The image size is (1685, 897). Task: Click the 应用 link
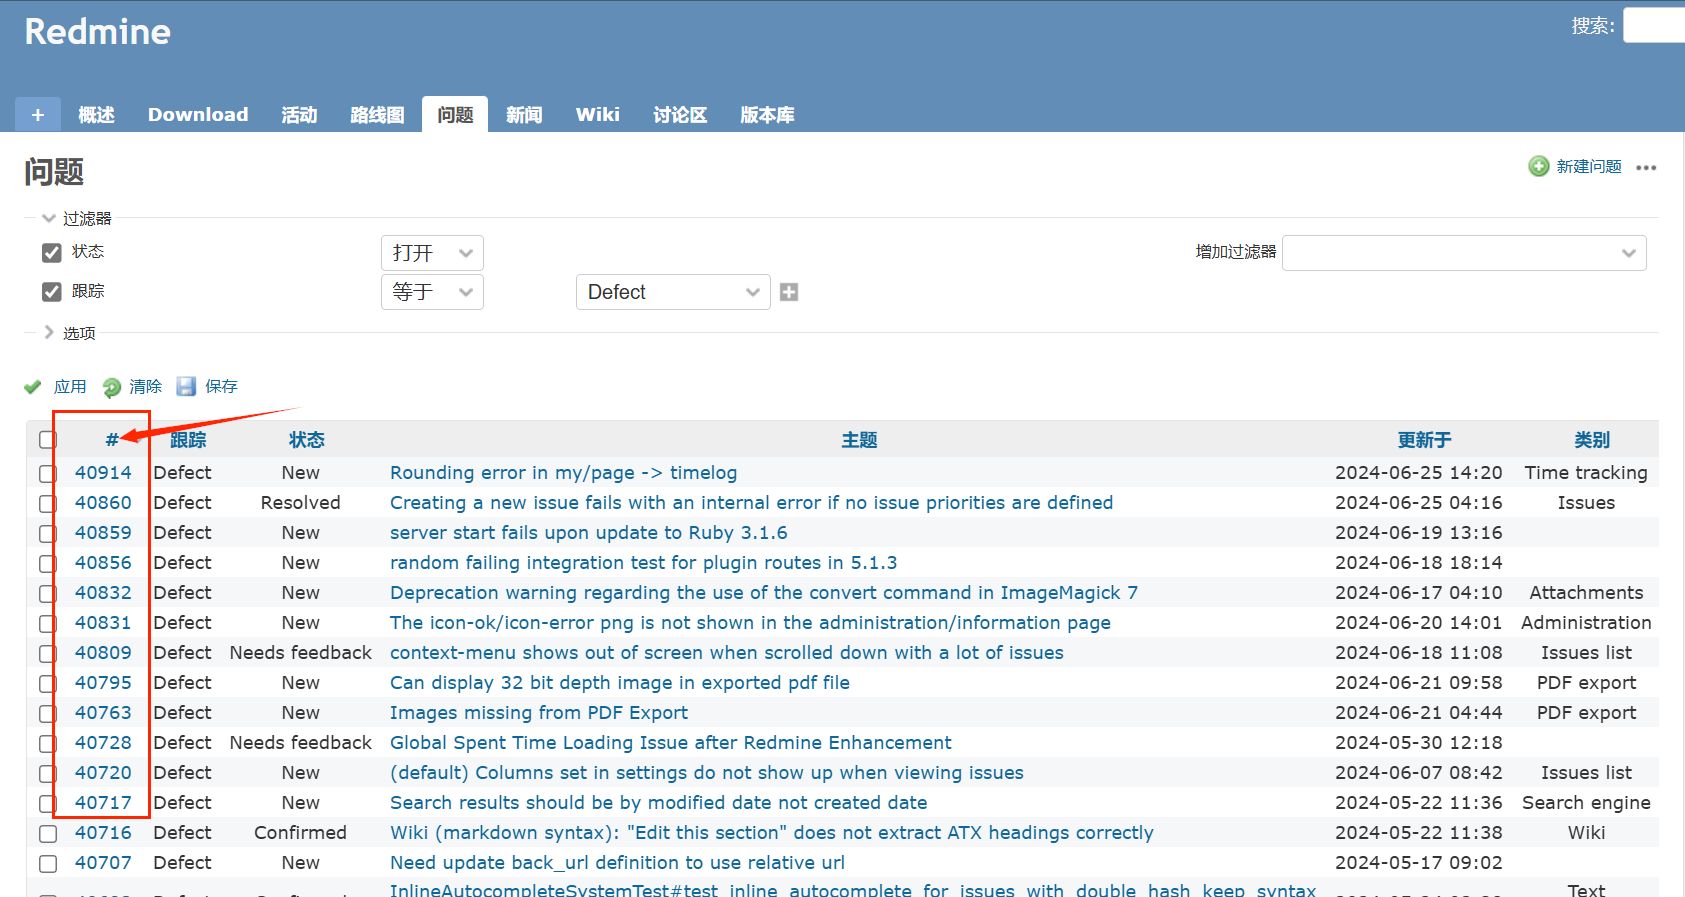coord(70,387)
